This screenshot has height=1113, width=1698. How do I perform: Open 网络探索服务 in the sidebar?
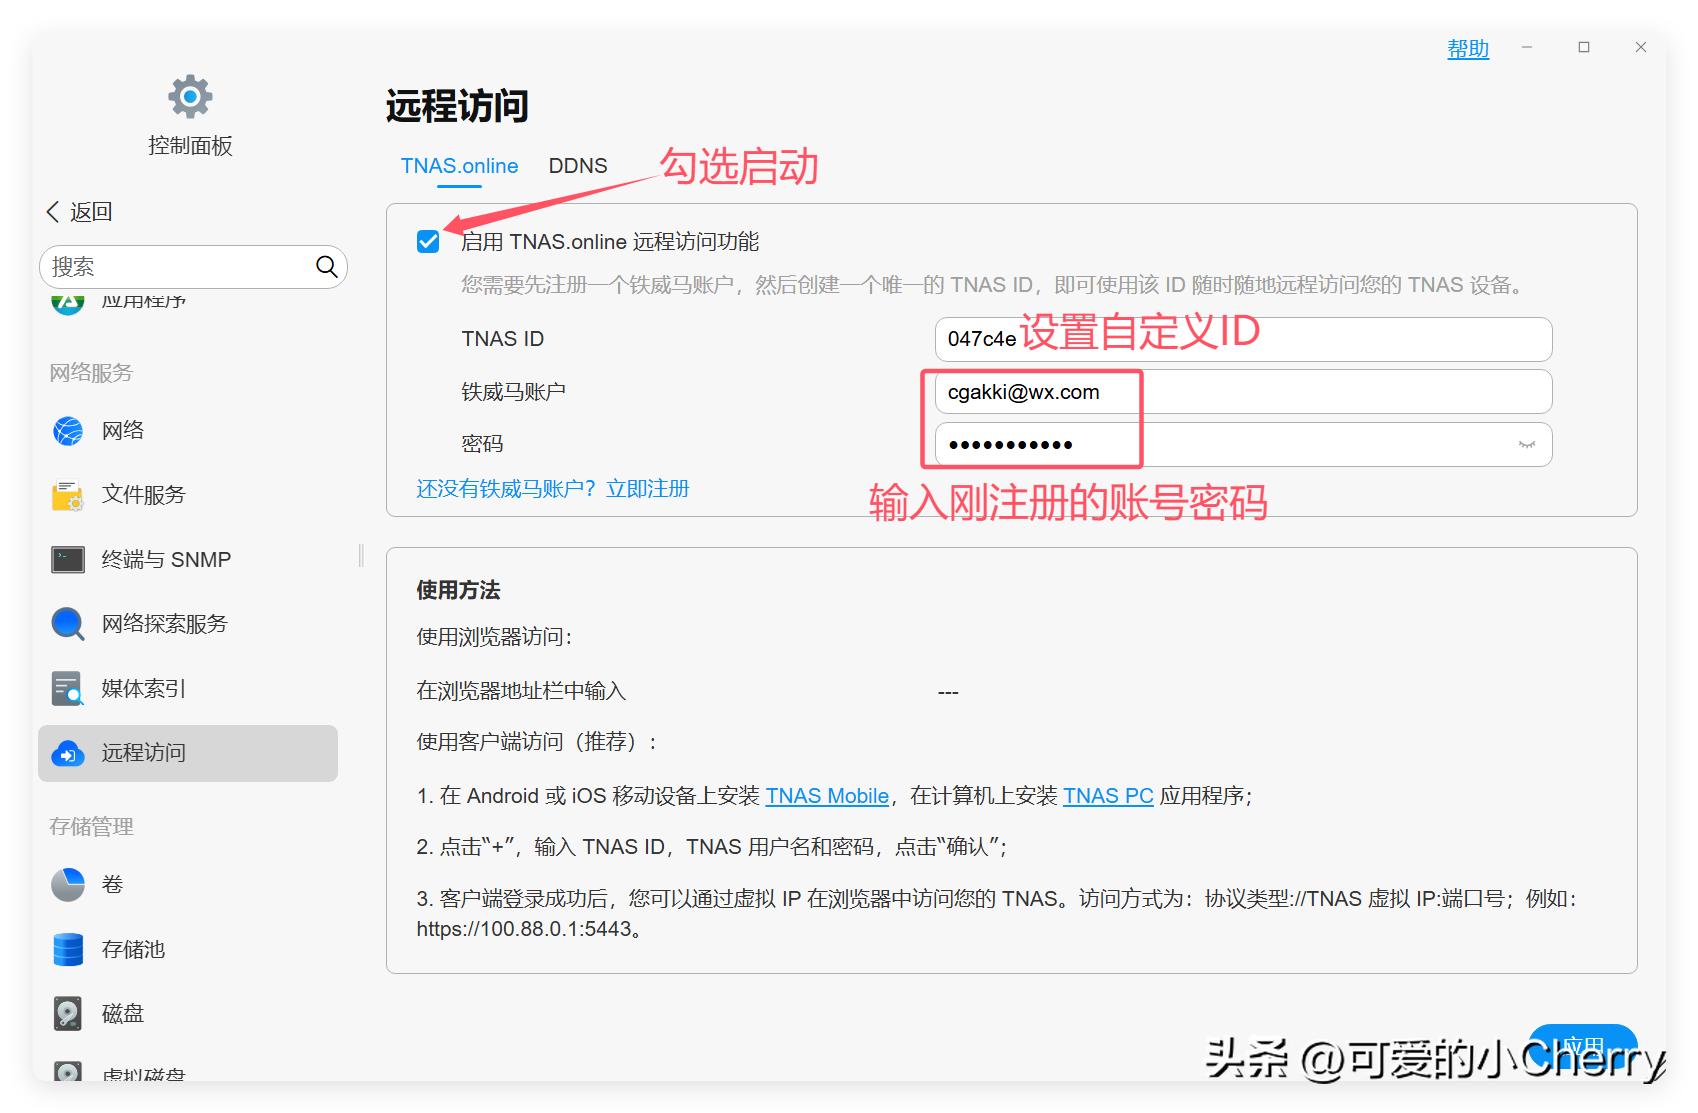tap(188, 624)
